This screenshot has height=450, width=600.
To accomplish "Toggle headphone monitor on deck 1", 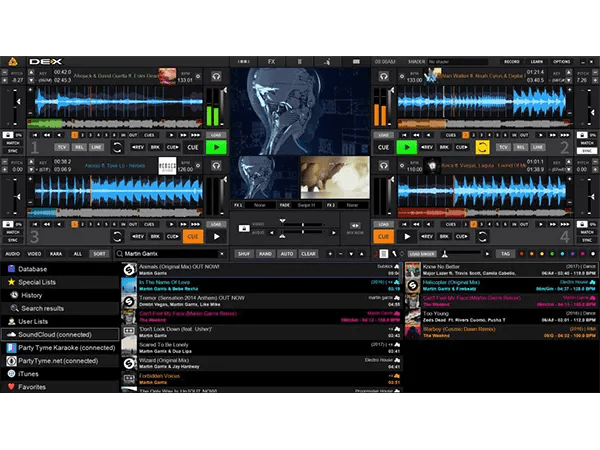I will coord(216,77).
